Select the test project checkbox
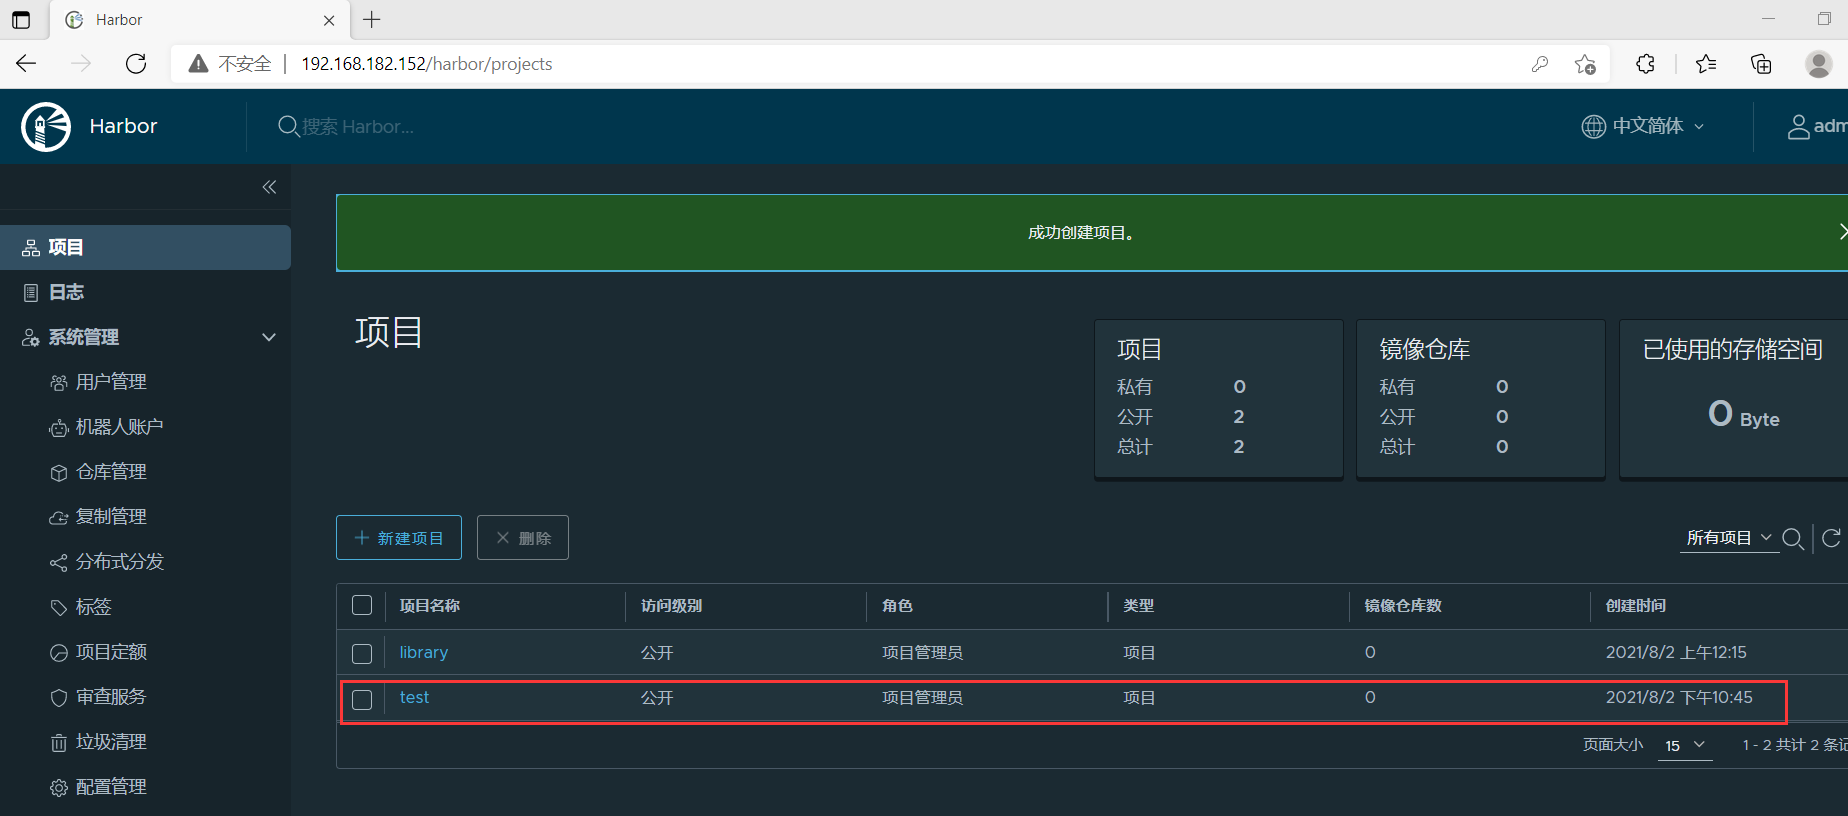The width and height of the screenshot is (1848, 816). coord(362,700)
